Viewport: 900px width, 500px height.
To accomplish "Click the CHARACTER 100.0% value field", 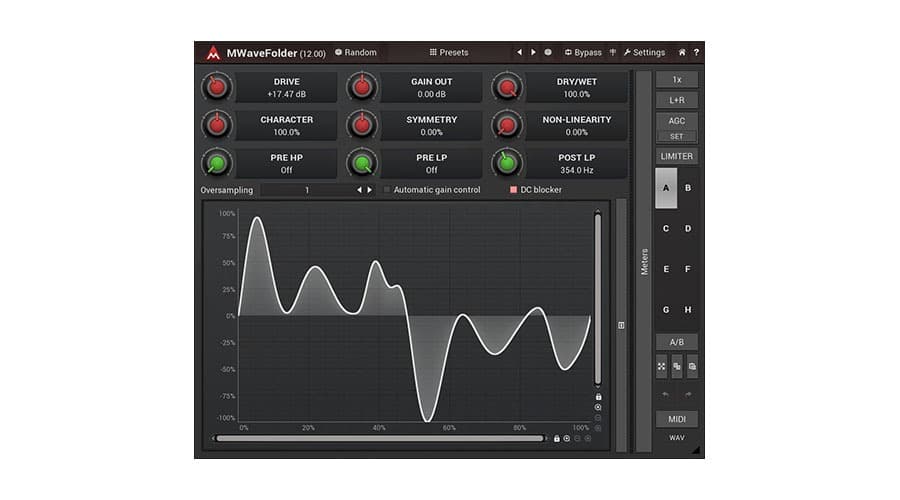I will (x=286, y=125).
